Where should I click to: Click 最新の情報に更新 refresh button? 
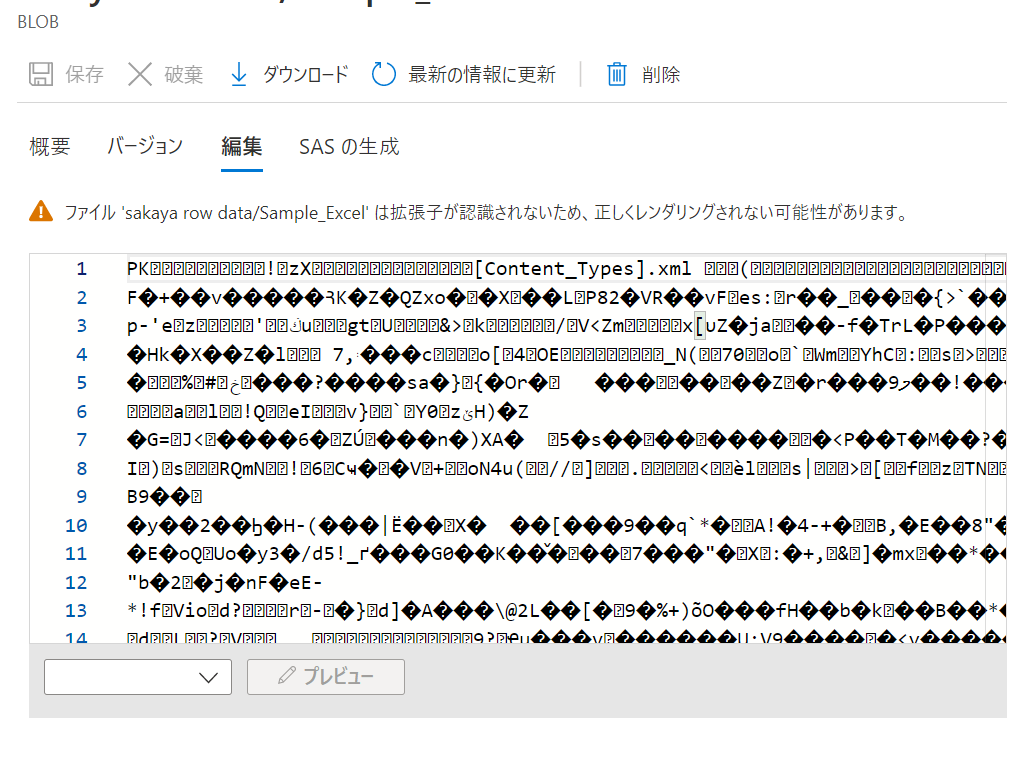click(464, 74)
